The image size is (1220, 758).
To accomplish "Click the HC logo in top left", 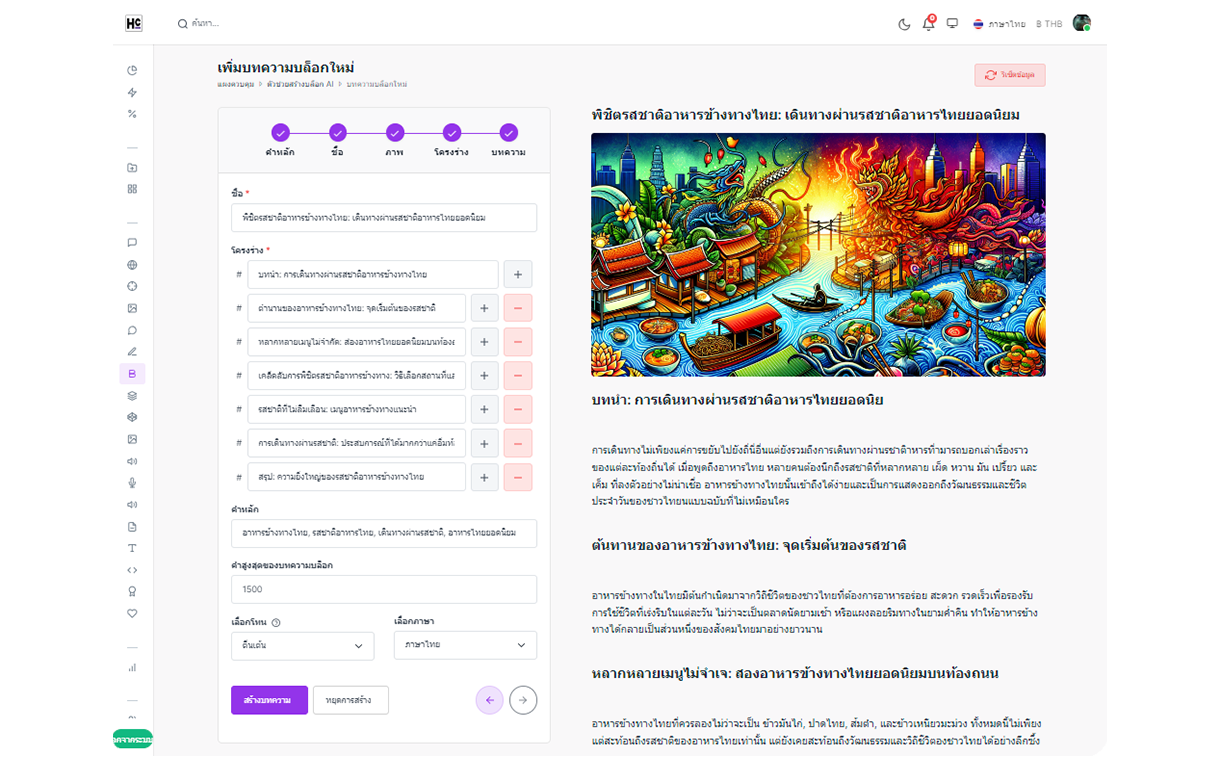I will [134, 23].
